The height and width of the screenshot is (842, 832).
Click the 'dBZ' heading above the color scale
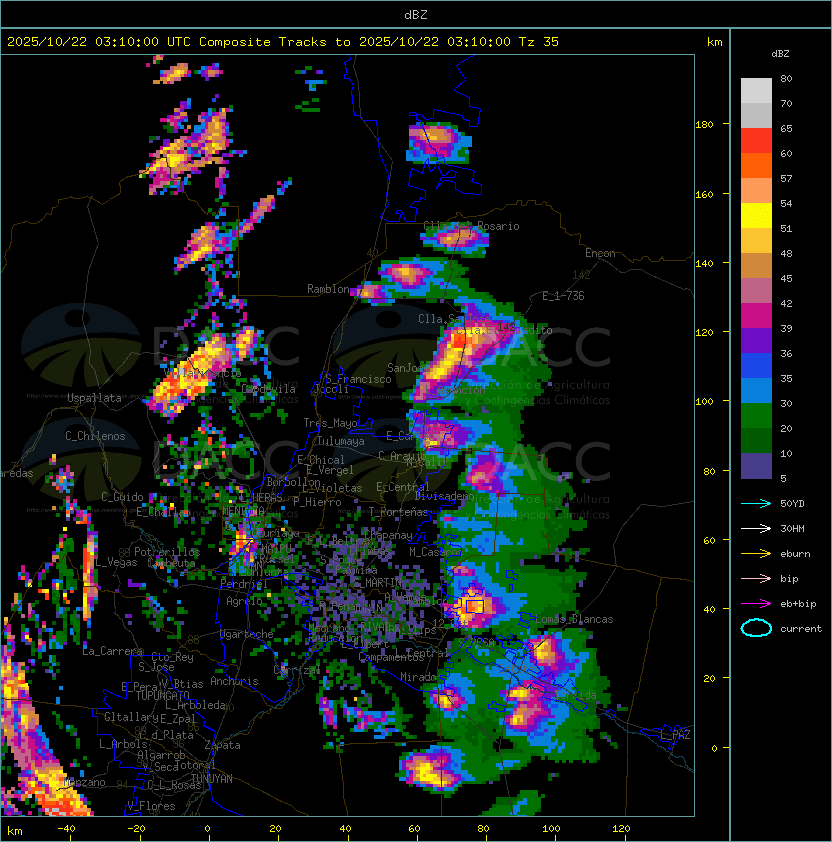tap(780, 54)
